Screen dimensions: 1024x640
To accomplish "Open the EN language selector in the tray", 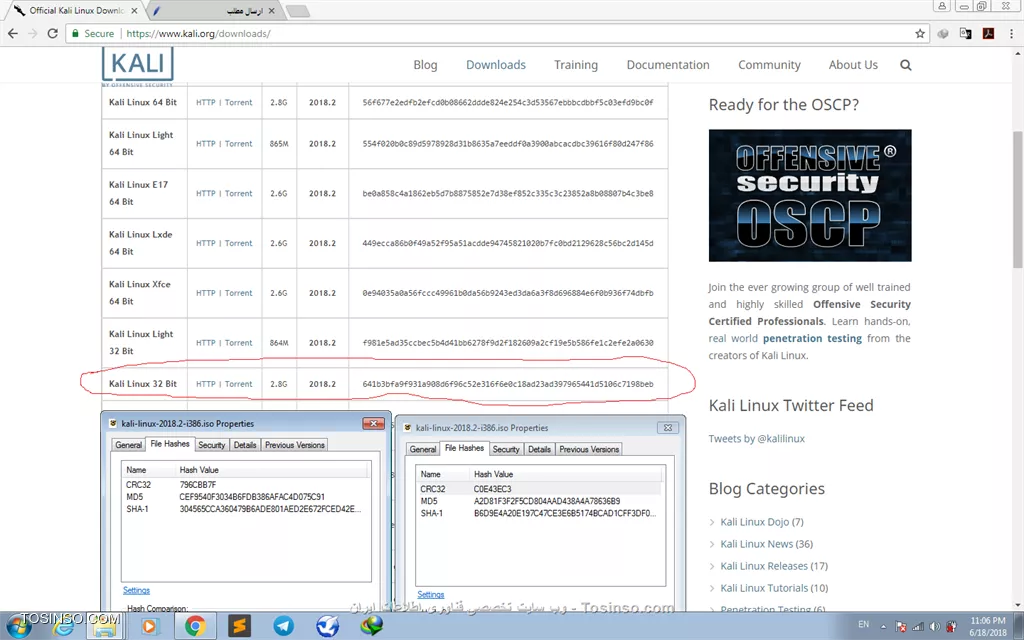I will (863, 624).
